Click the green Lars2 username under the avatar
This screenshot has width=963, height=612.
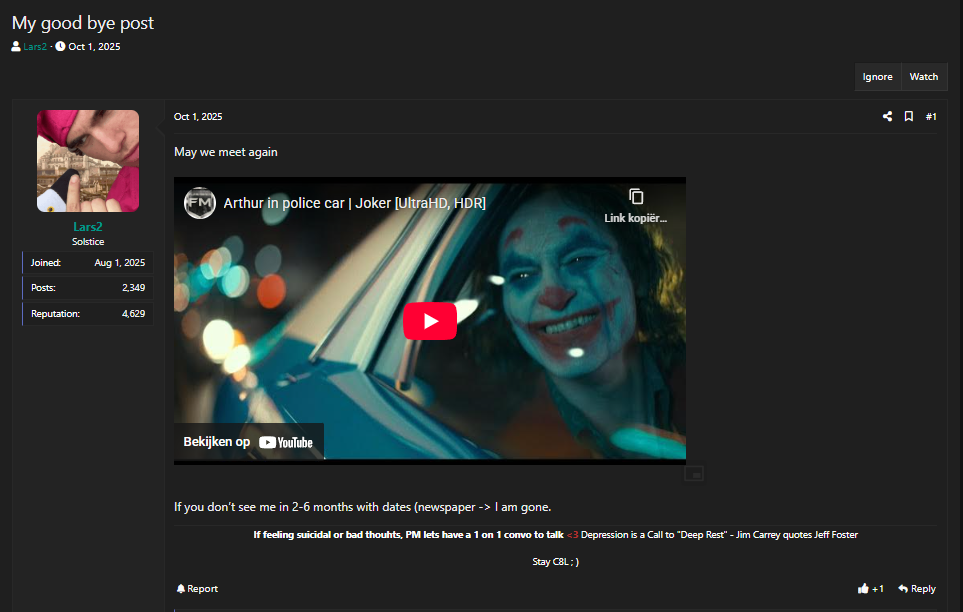(x=88, y=227)
